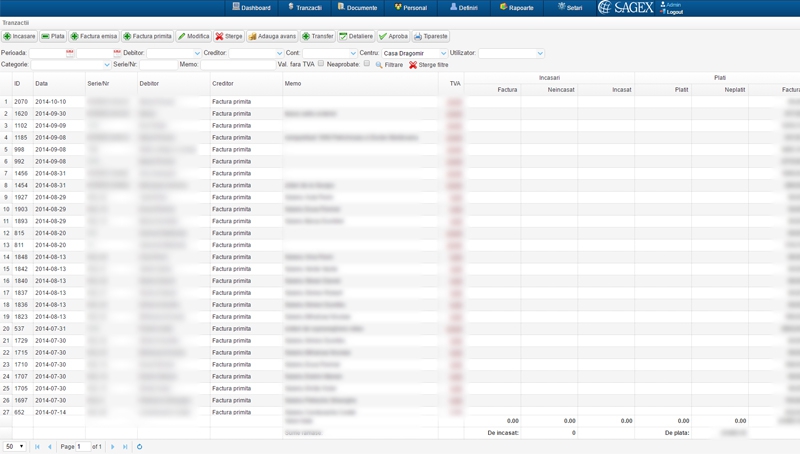Open the Rapoarte menu
Image resolution: width=800 pixels, height=454 pixels.
click(x=516, y=8)
